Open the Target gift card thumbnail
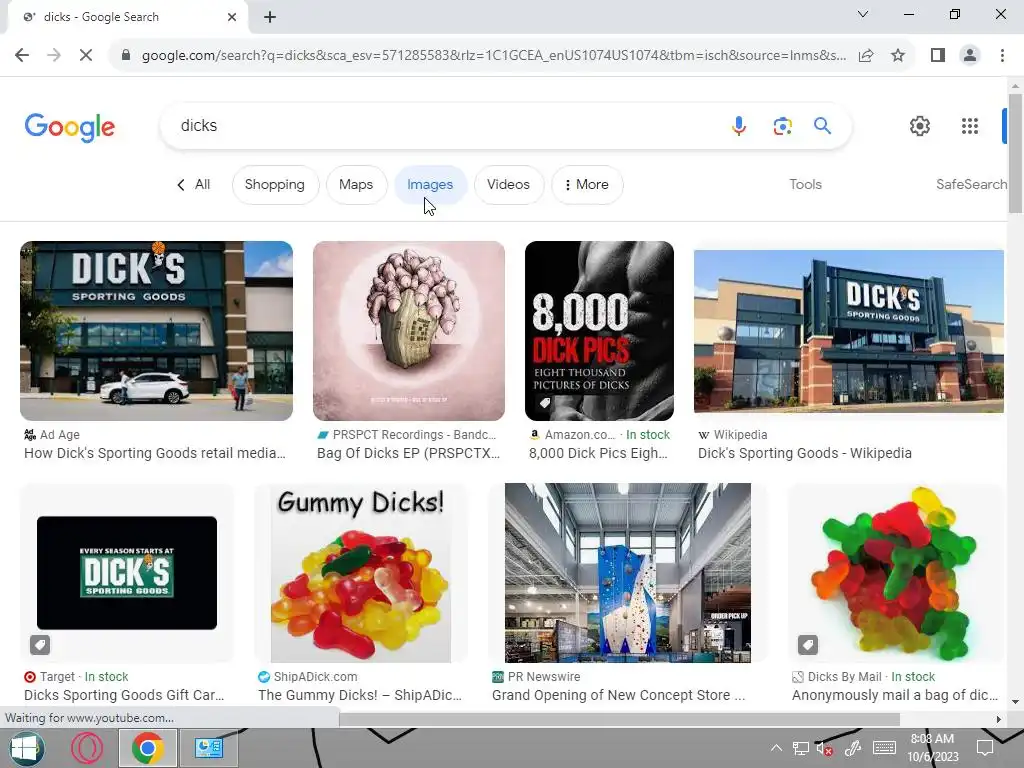Screen dimensions: 1024x768 click(x=127, y=573)
